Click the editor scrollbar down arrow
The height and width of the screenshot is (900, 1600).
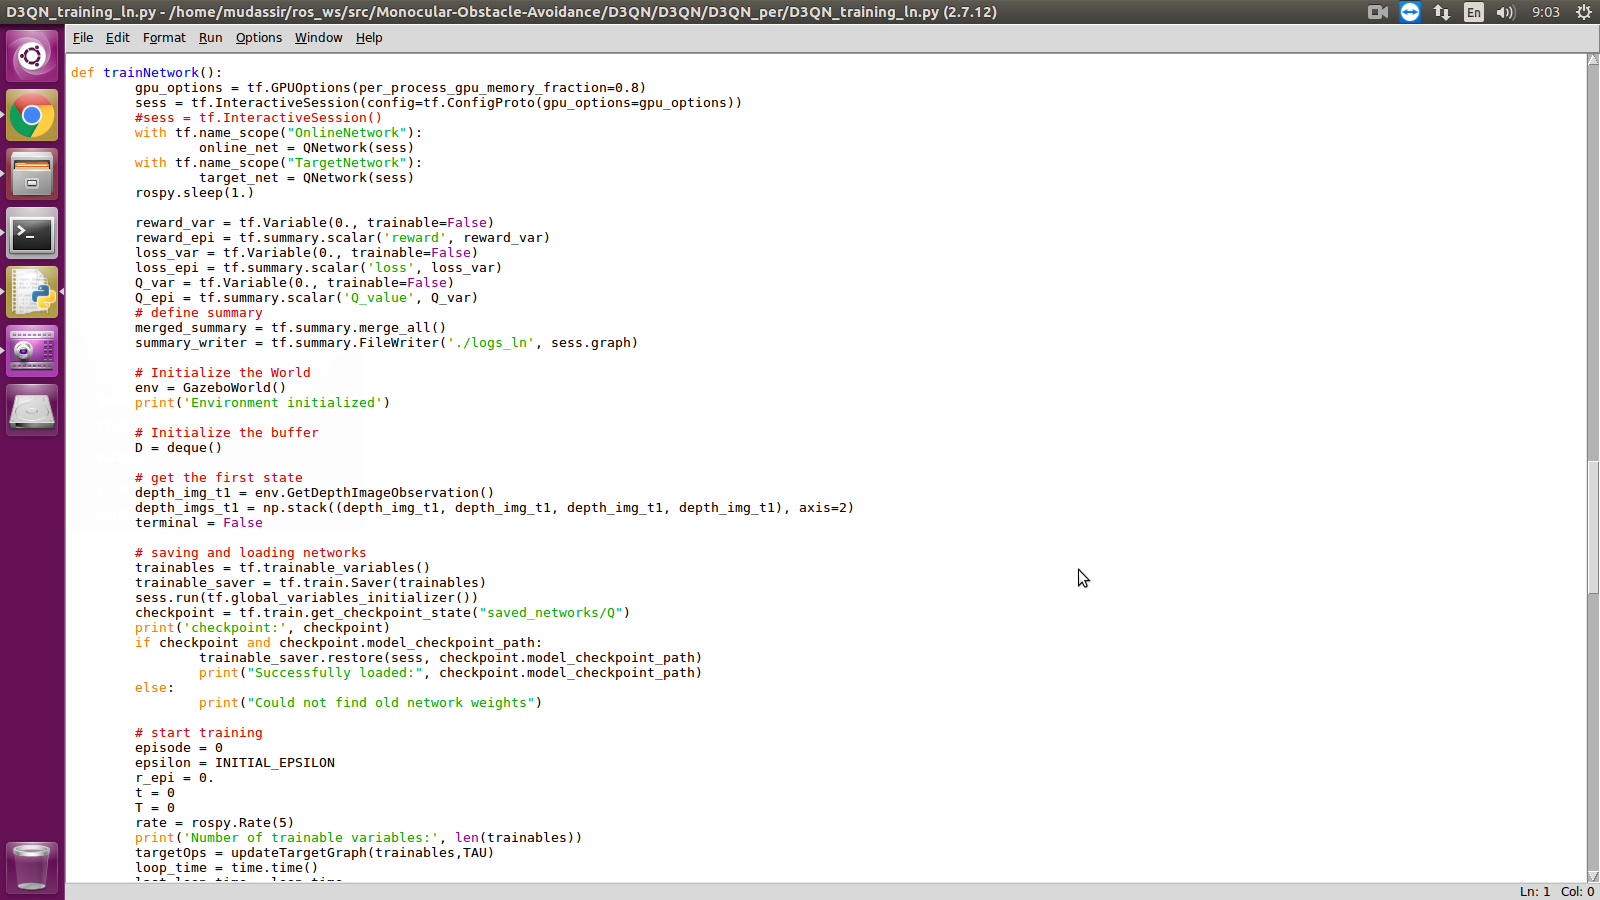point(1593,876)
